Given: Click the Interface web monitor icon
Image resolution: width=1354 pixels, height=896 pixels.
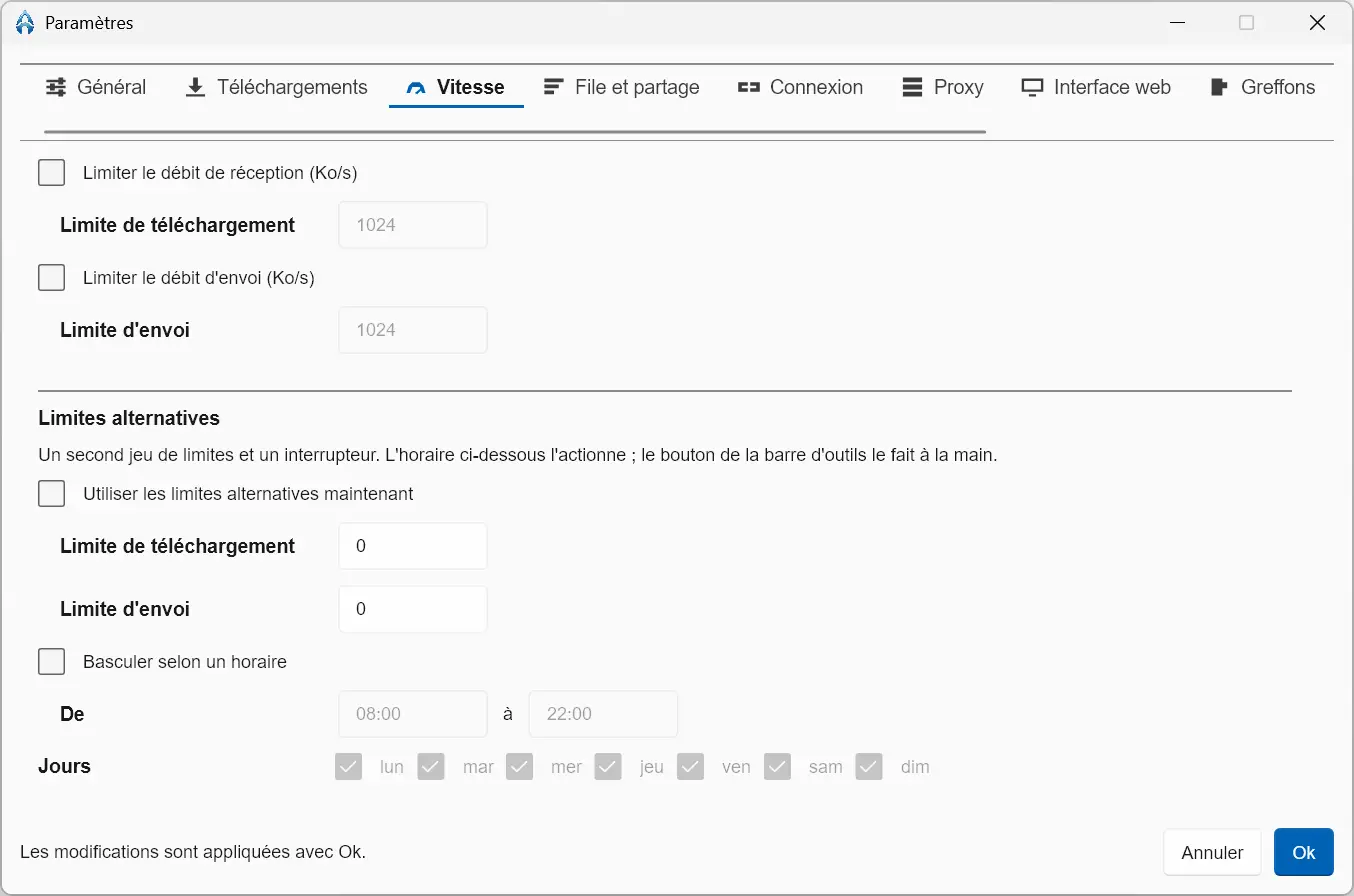Looking at the screenshot, I should [1033, 87].
